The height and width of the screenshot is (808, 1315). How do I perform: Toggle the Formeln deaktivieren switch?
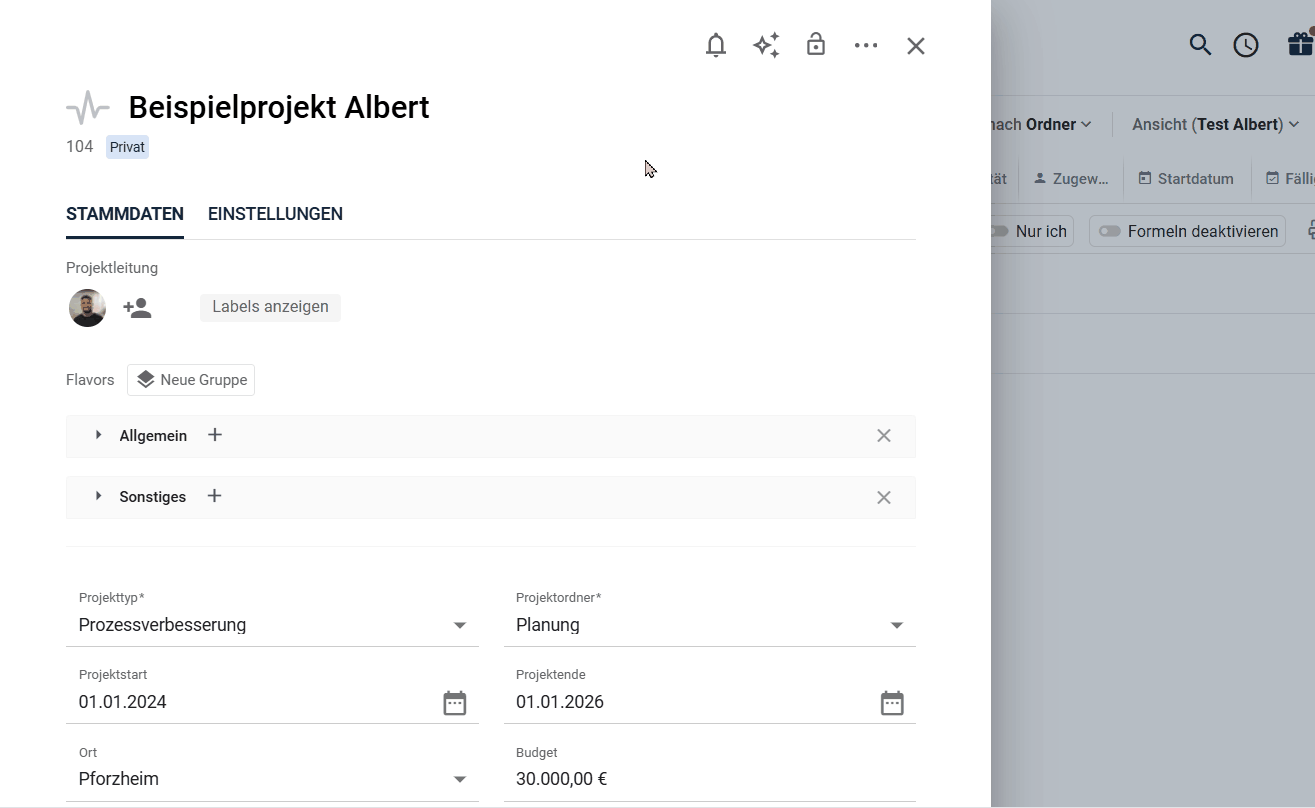[1110, 231]
